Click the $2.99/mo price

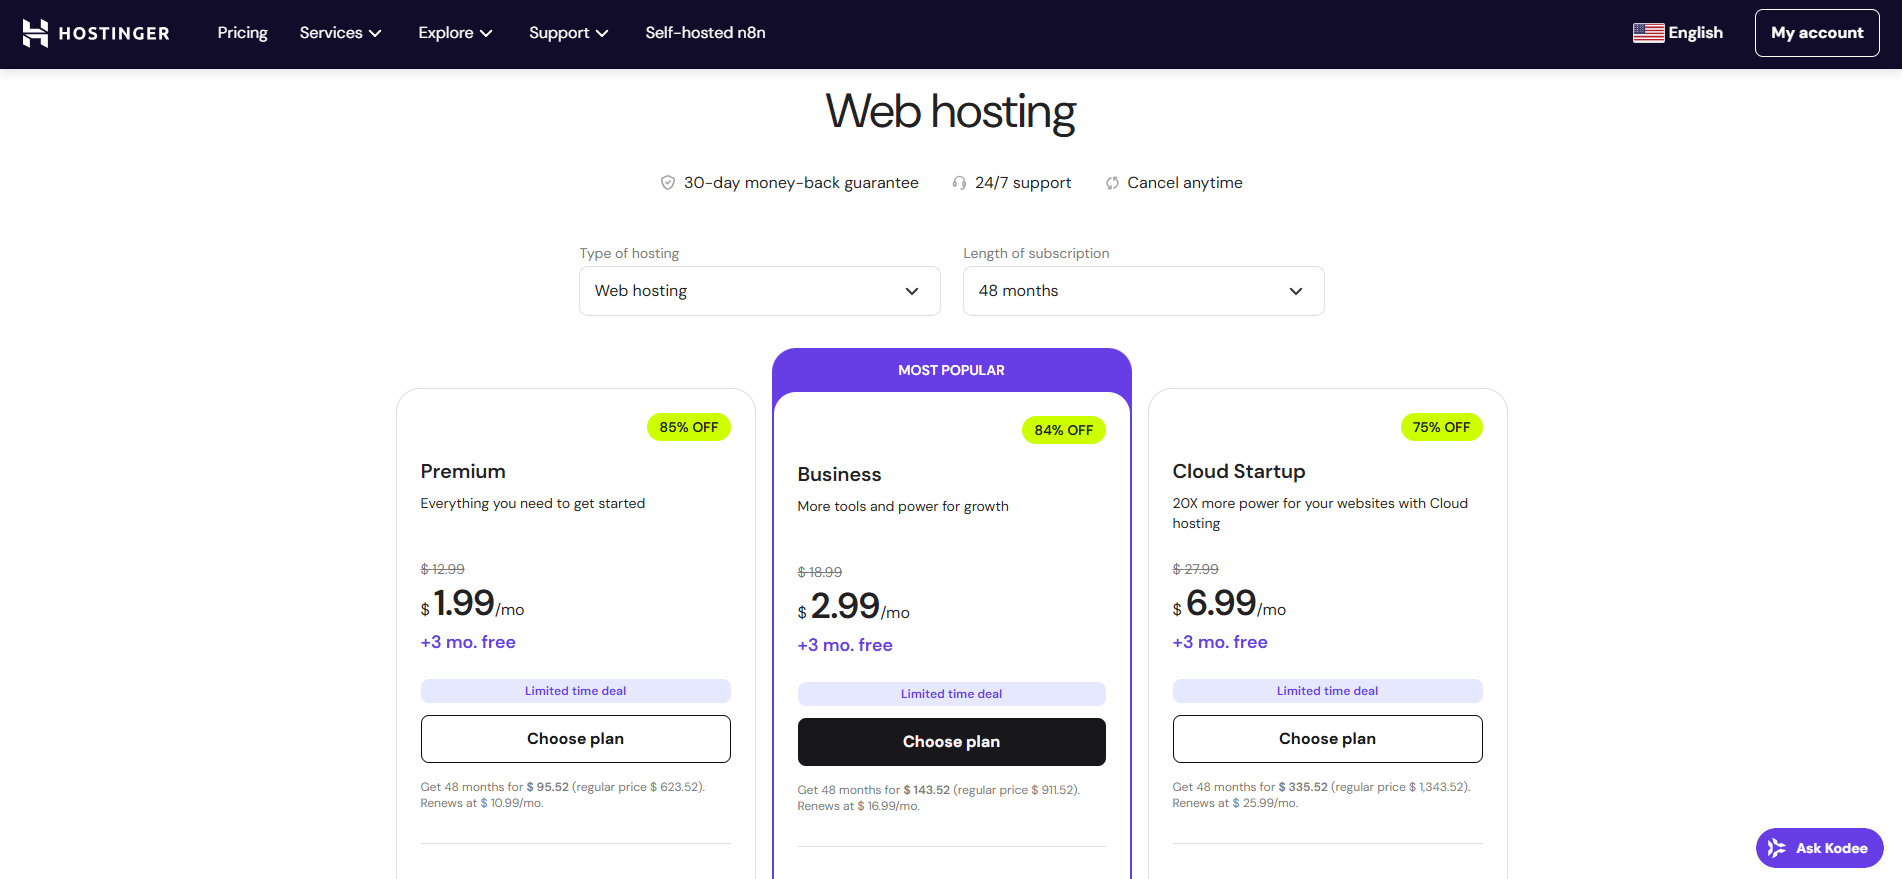click(x=854, y=606)
